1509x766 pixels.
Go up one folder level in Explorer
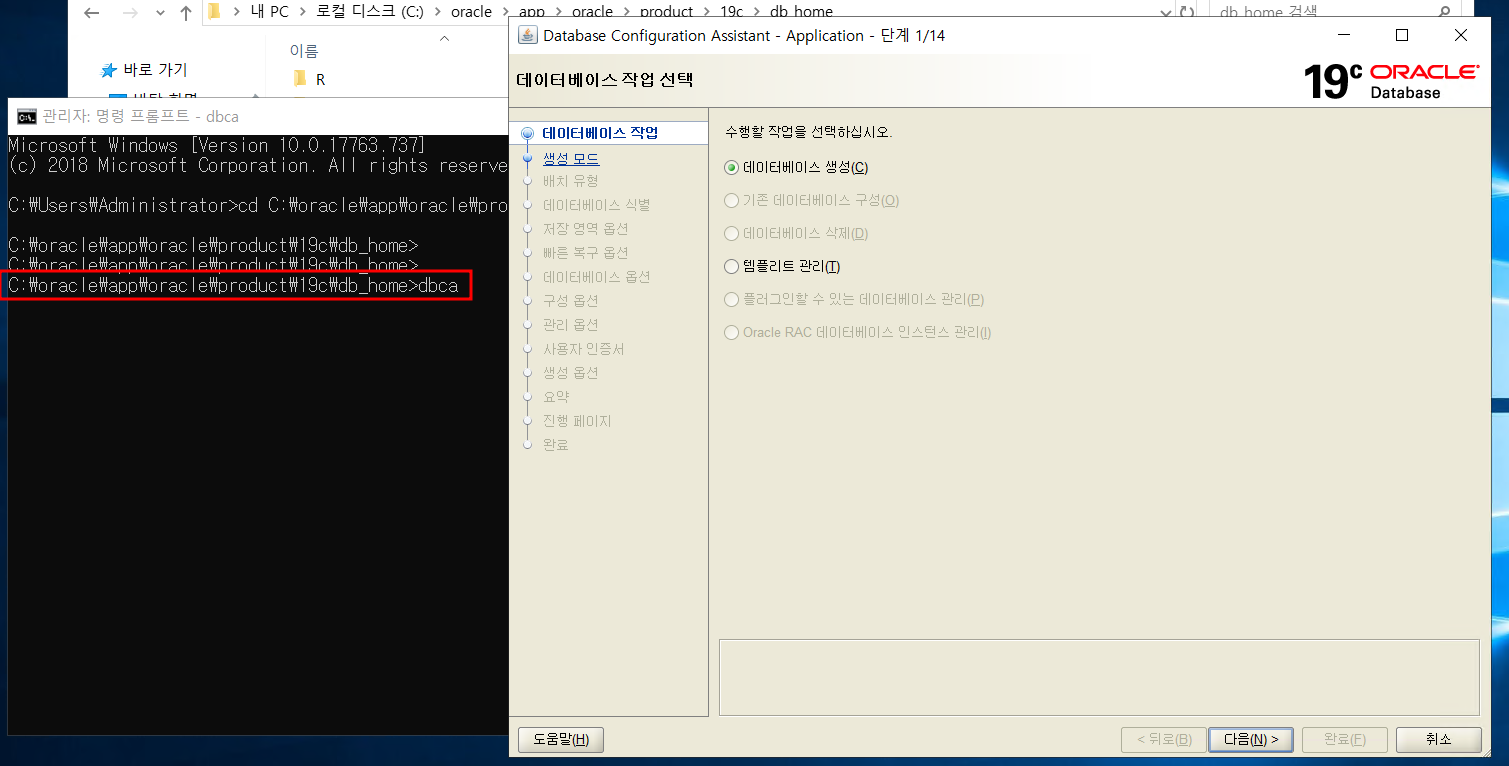[185, 13]
